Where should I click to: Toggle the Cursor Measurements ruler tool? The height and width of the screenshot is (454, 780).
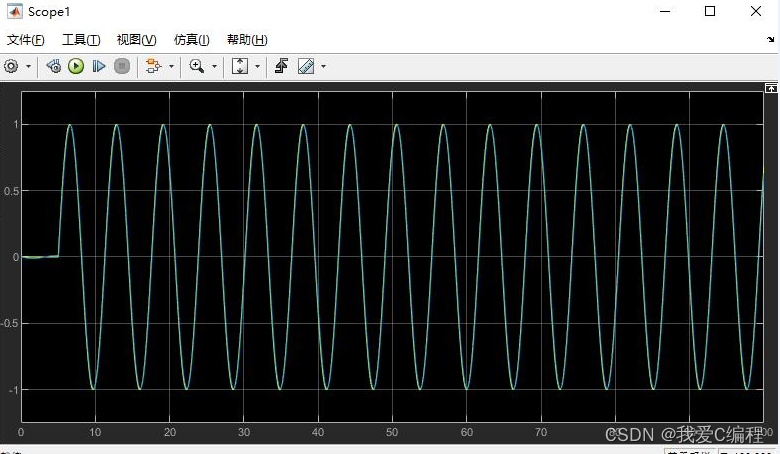coord(305,66)
